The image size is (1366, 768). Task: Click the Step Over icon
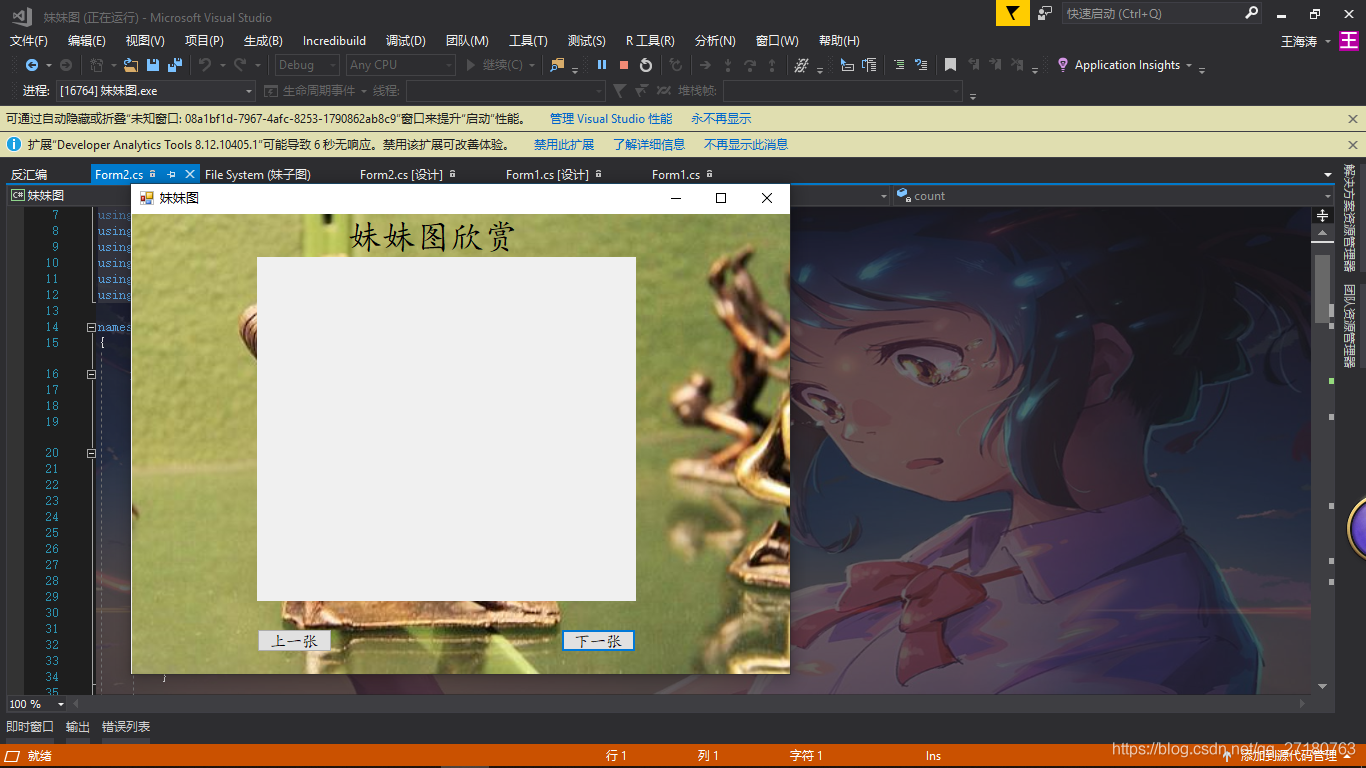point(750,65)
